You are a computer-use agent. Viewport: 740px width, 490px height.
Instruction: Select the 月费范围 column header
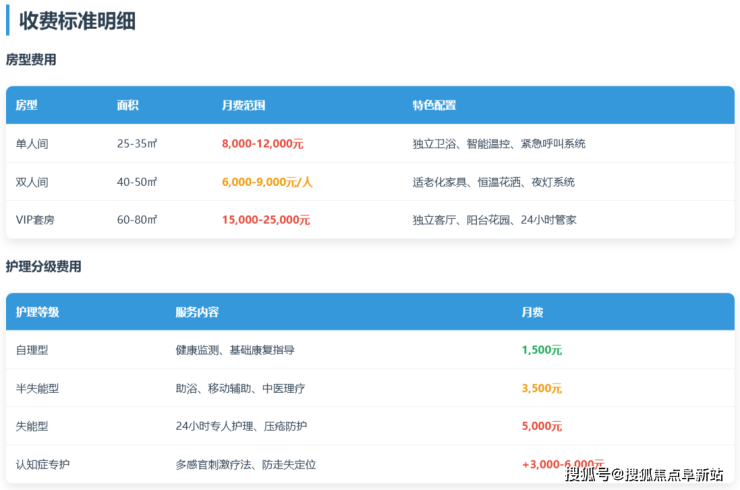pos(243,105)
